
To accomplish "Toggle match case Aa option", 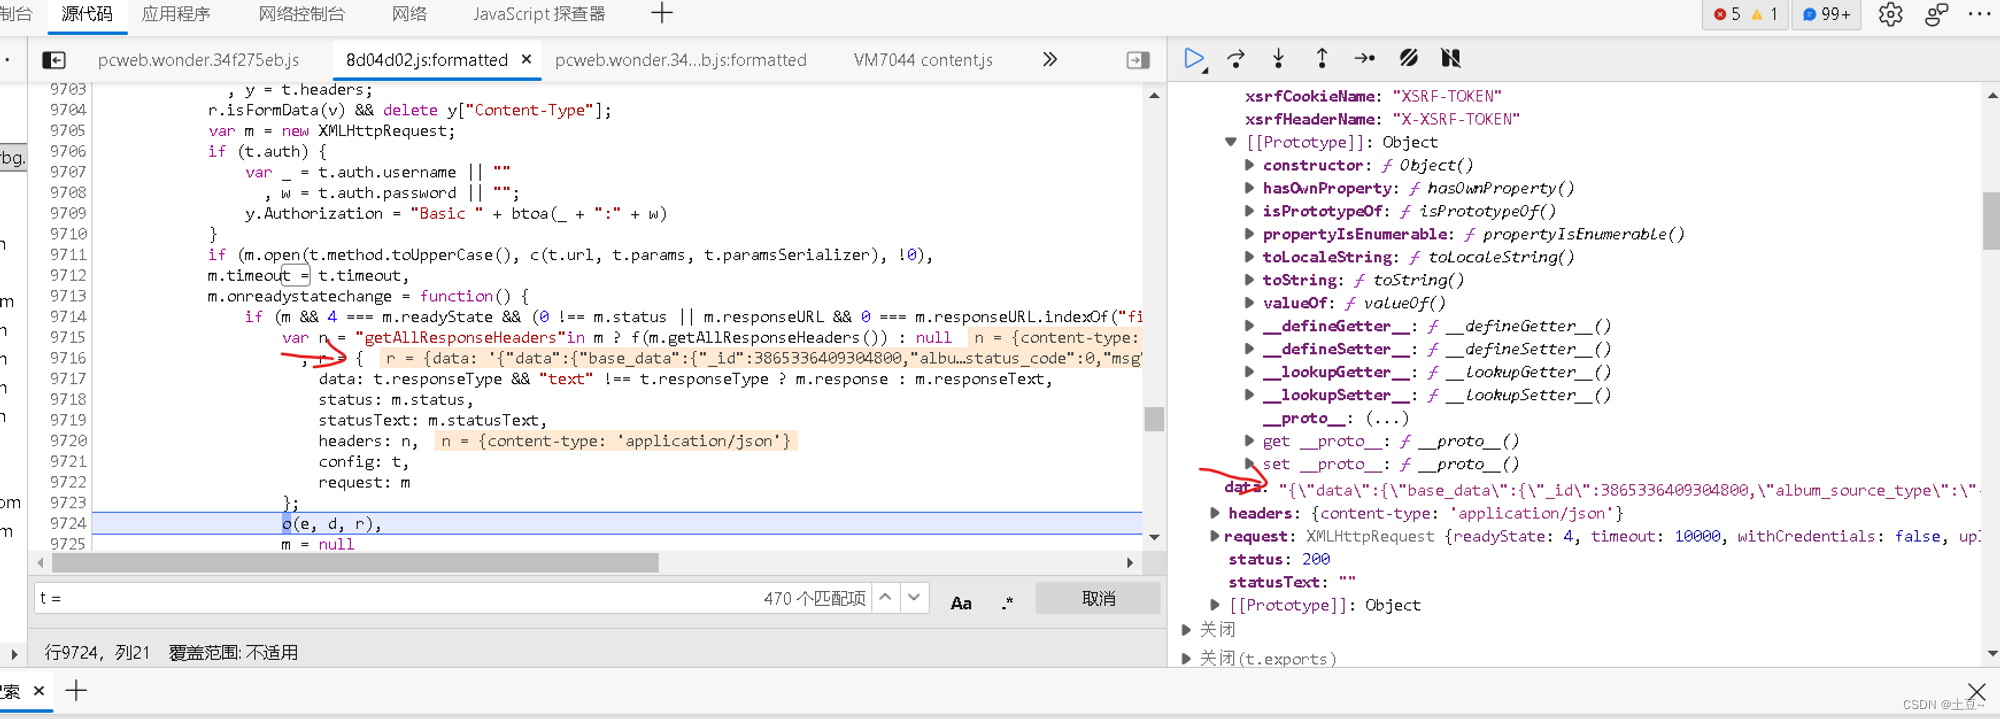I will (x=961, y=602).
